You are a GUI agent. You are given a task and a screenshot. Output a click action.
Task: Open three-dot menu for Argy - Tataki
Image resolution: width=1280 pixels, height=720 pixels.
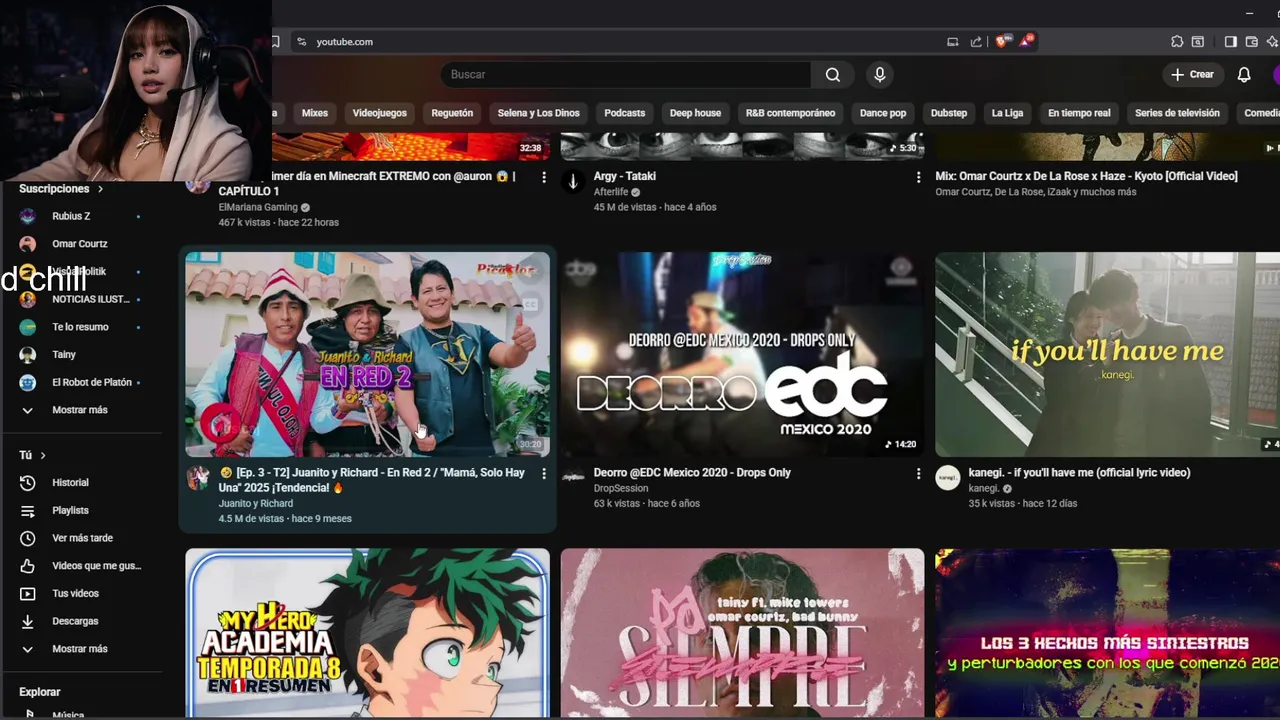(x=918, y=177)
